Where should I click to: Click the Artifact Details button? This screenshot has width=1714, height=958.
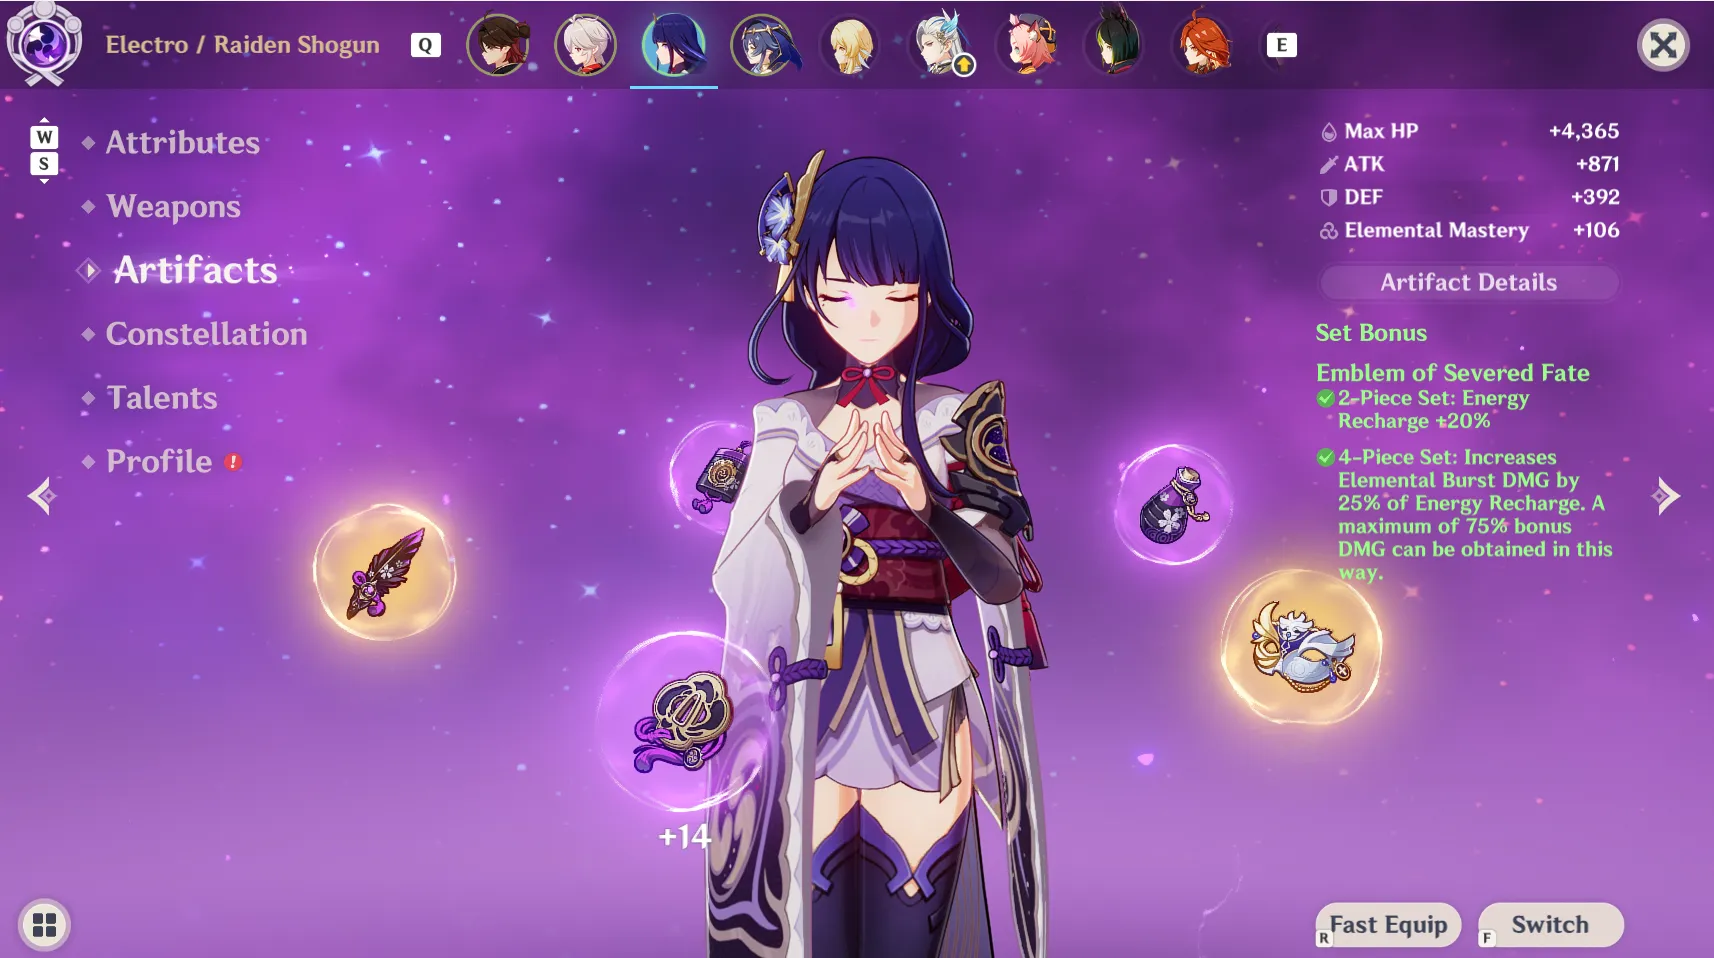(x=1468, y=282)
